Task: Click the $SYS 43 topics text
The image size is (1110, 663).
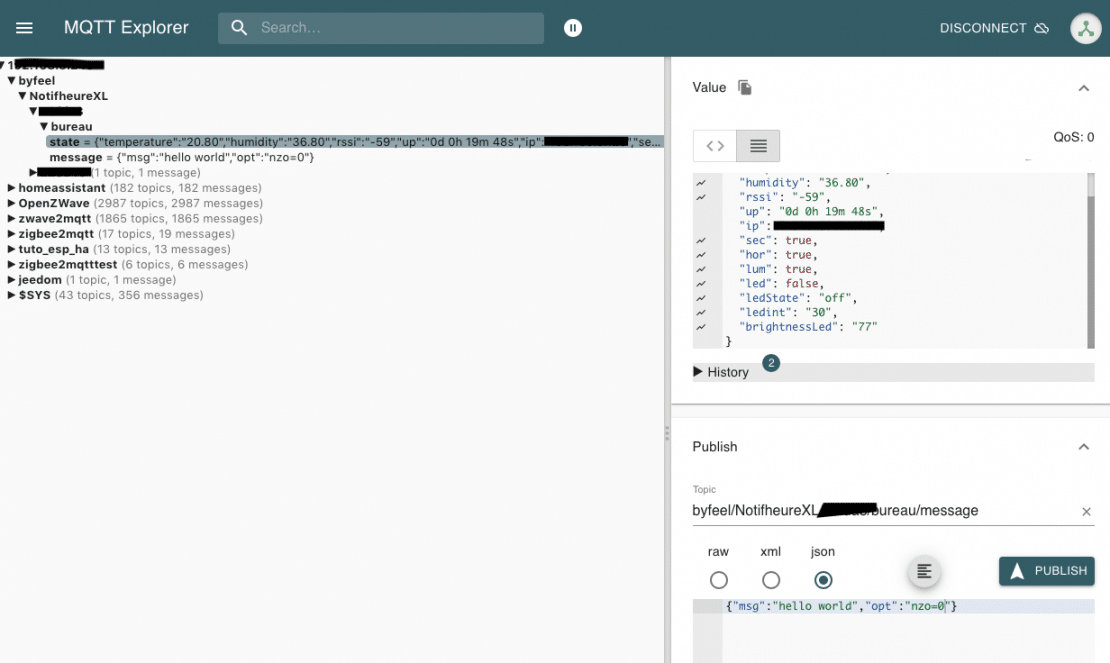Action: pyautogui.click(x=129, y=295)
